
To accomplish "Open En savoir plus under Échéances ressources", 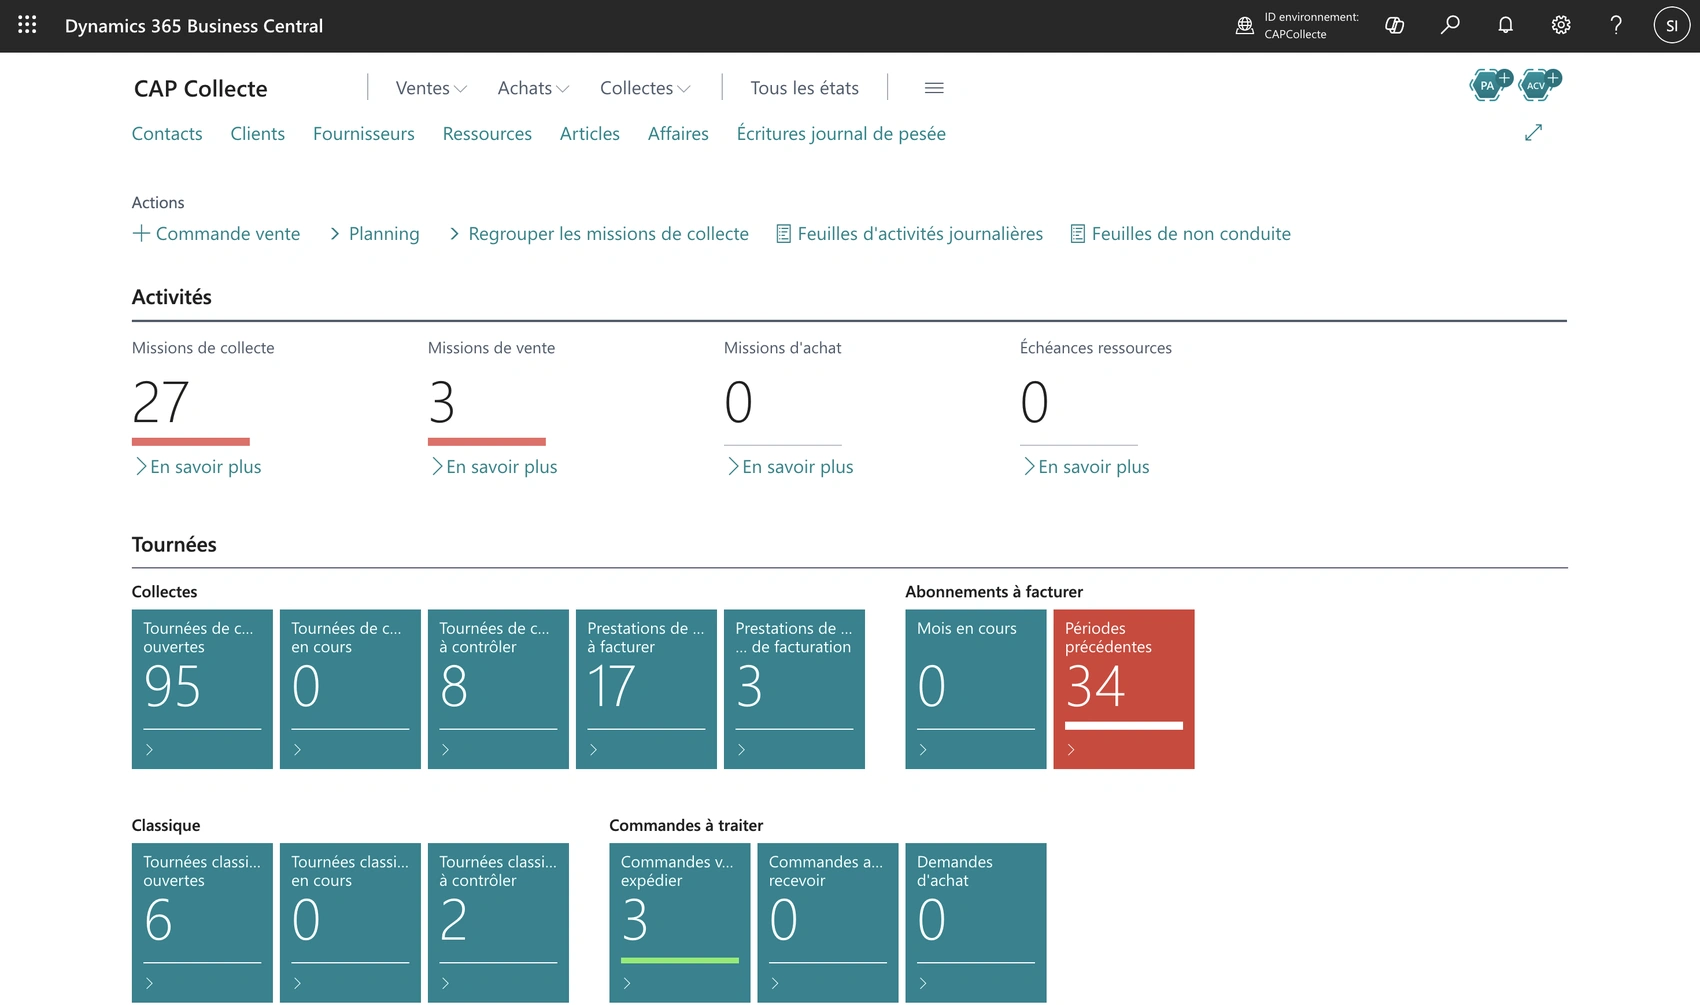I will point(1085,467).
